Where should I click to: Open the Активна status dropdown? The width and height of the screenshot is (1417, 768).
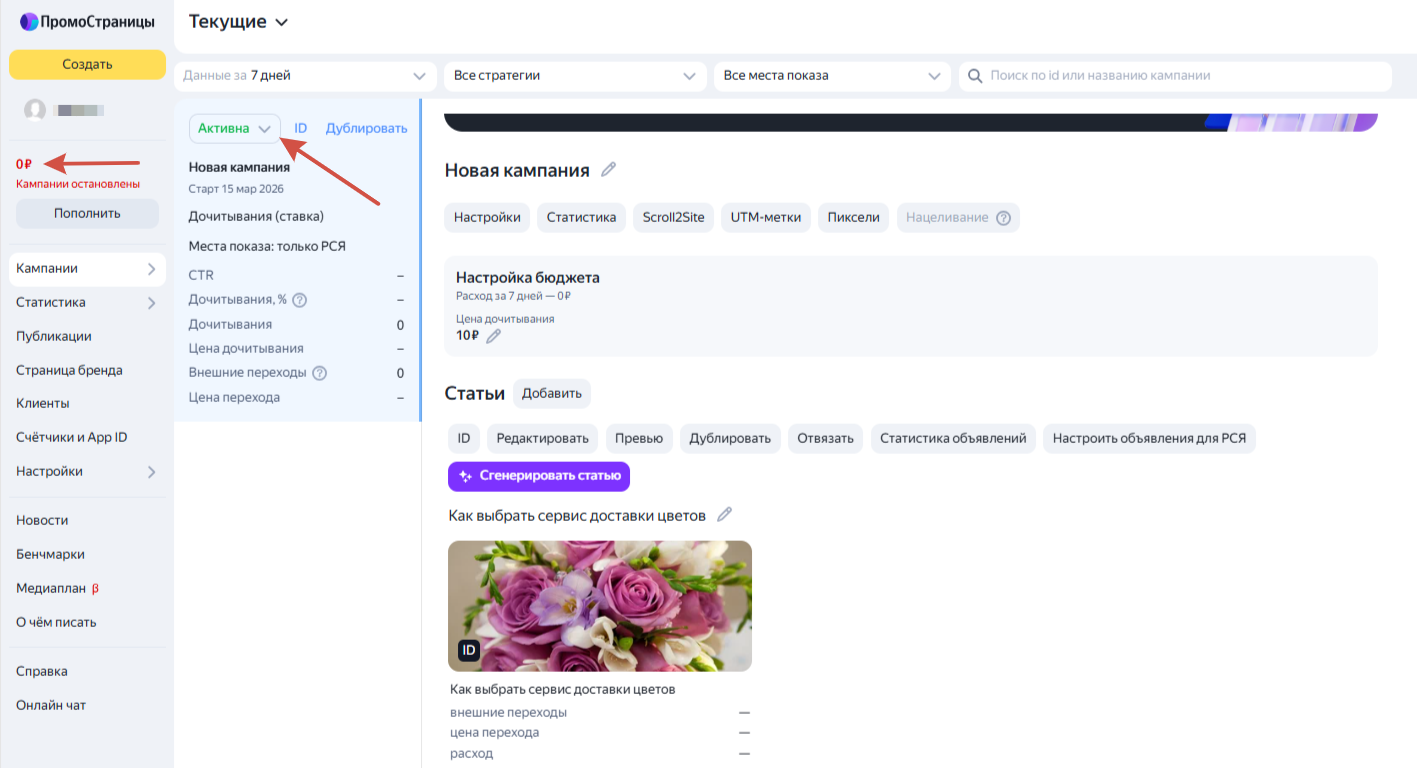[235, 128]
